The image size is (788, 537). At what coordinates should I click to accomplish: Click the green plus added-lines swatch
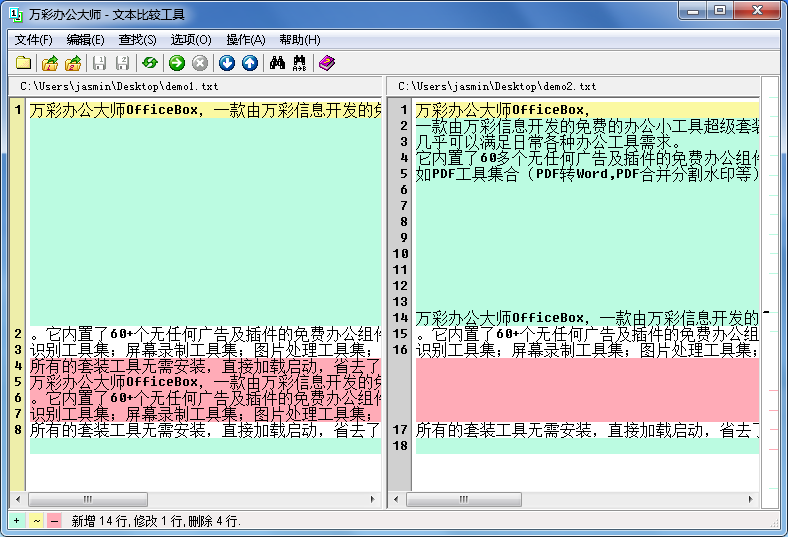(17, 521)
